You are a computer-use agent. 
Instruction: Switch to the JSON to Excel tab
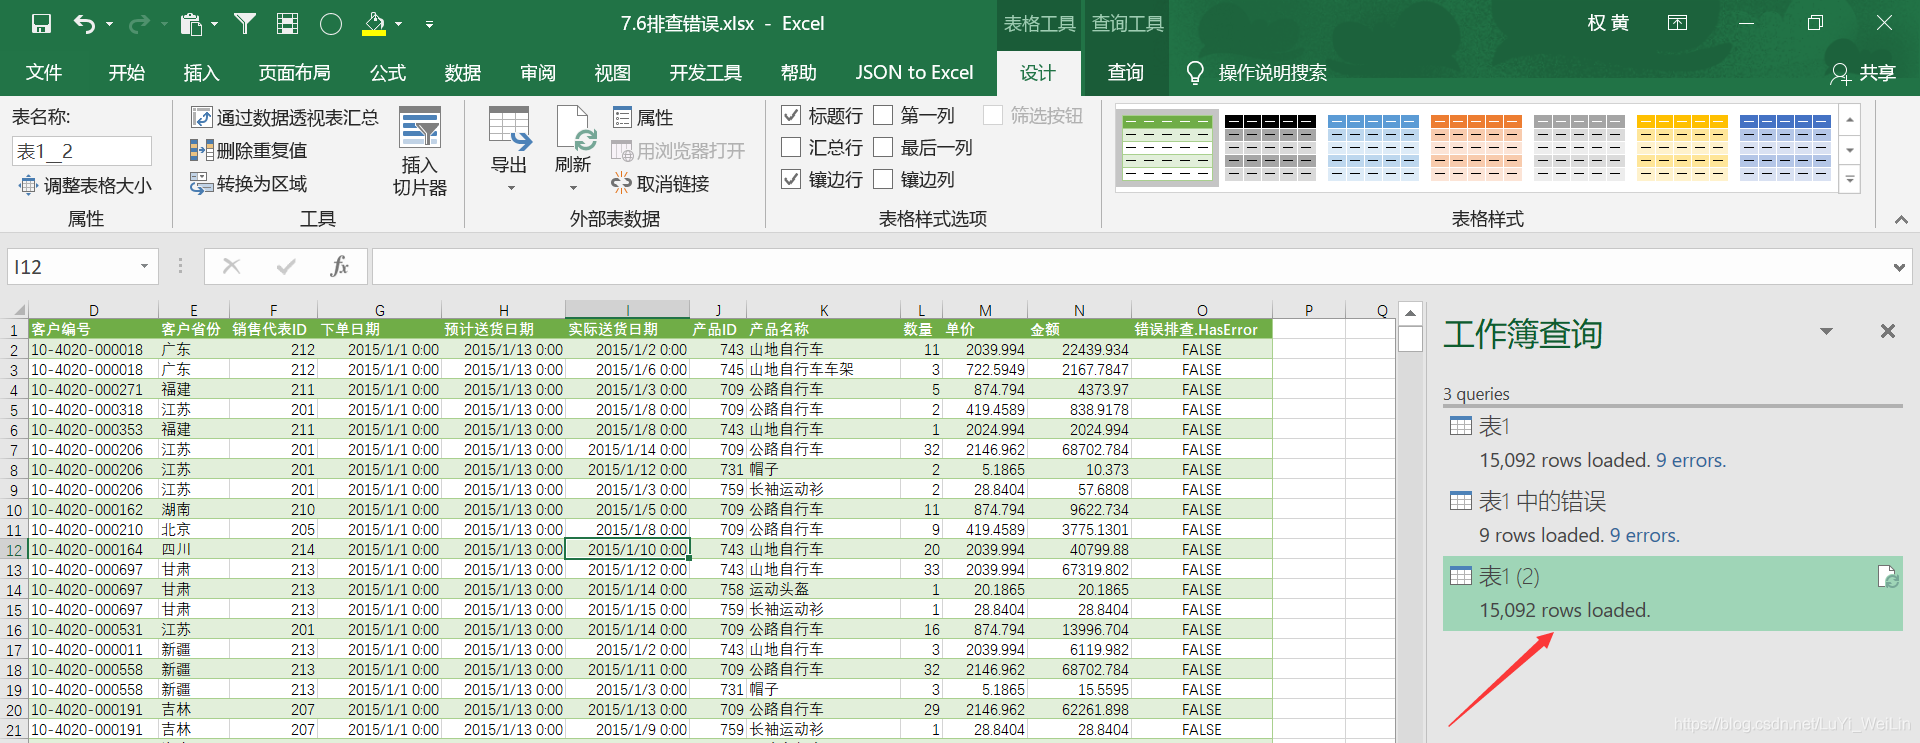click(x=914, y=73)
